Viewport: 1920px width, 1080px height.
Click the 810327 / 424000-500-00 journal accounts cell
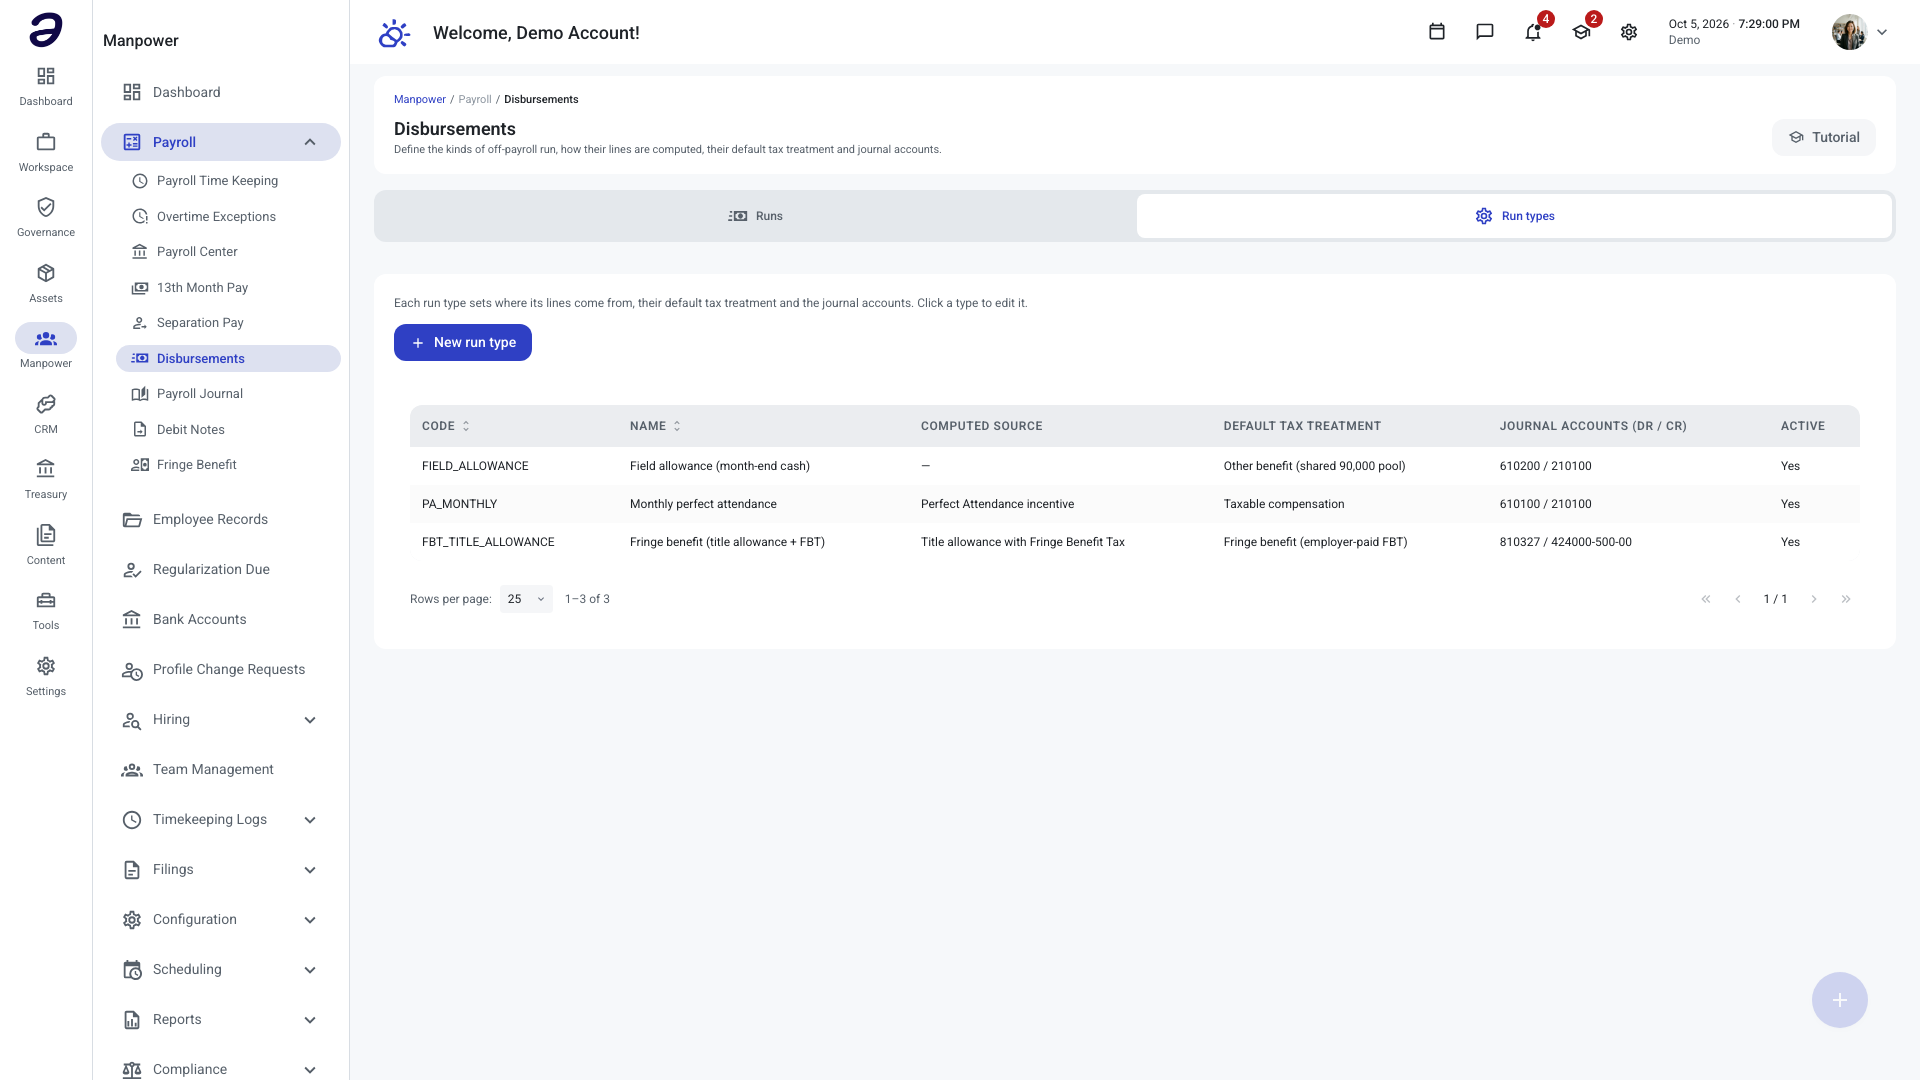pos(1565,542)
